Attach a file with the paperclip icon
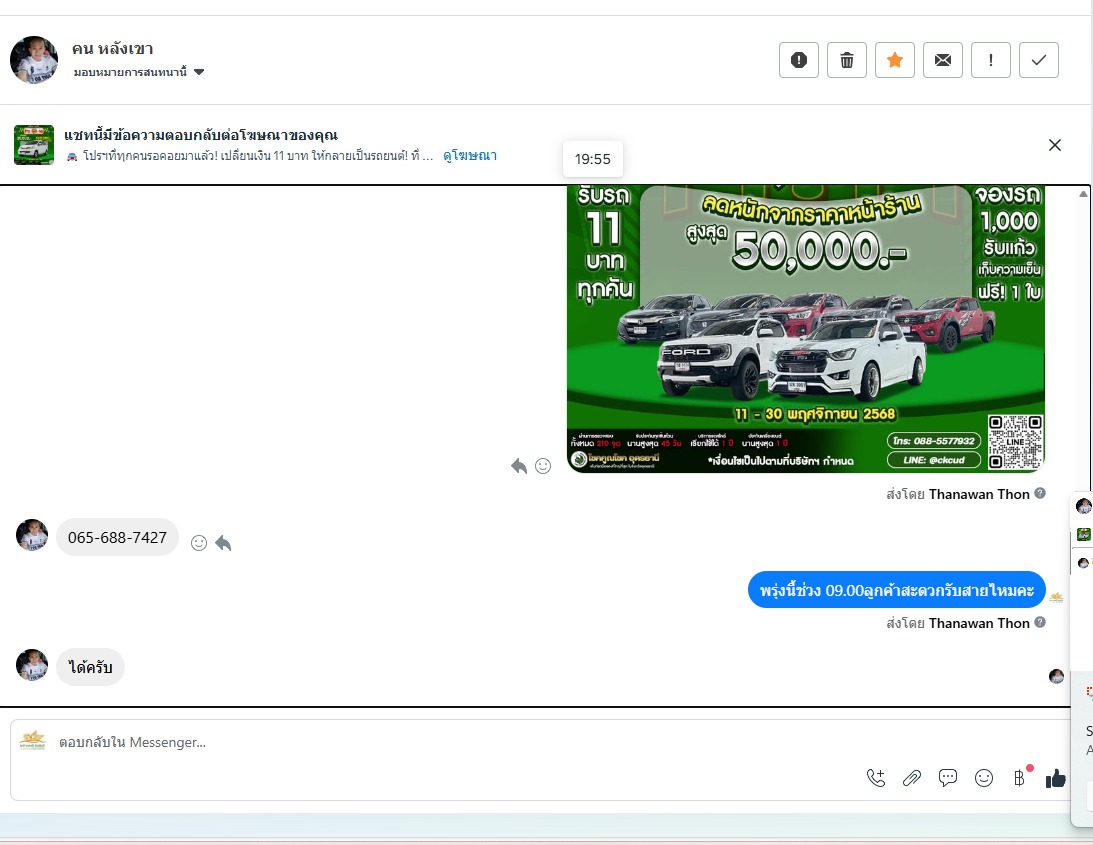1093x845 pixels. coord(911,778)
